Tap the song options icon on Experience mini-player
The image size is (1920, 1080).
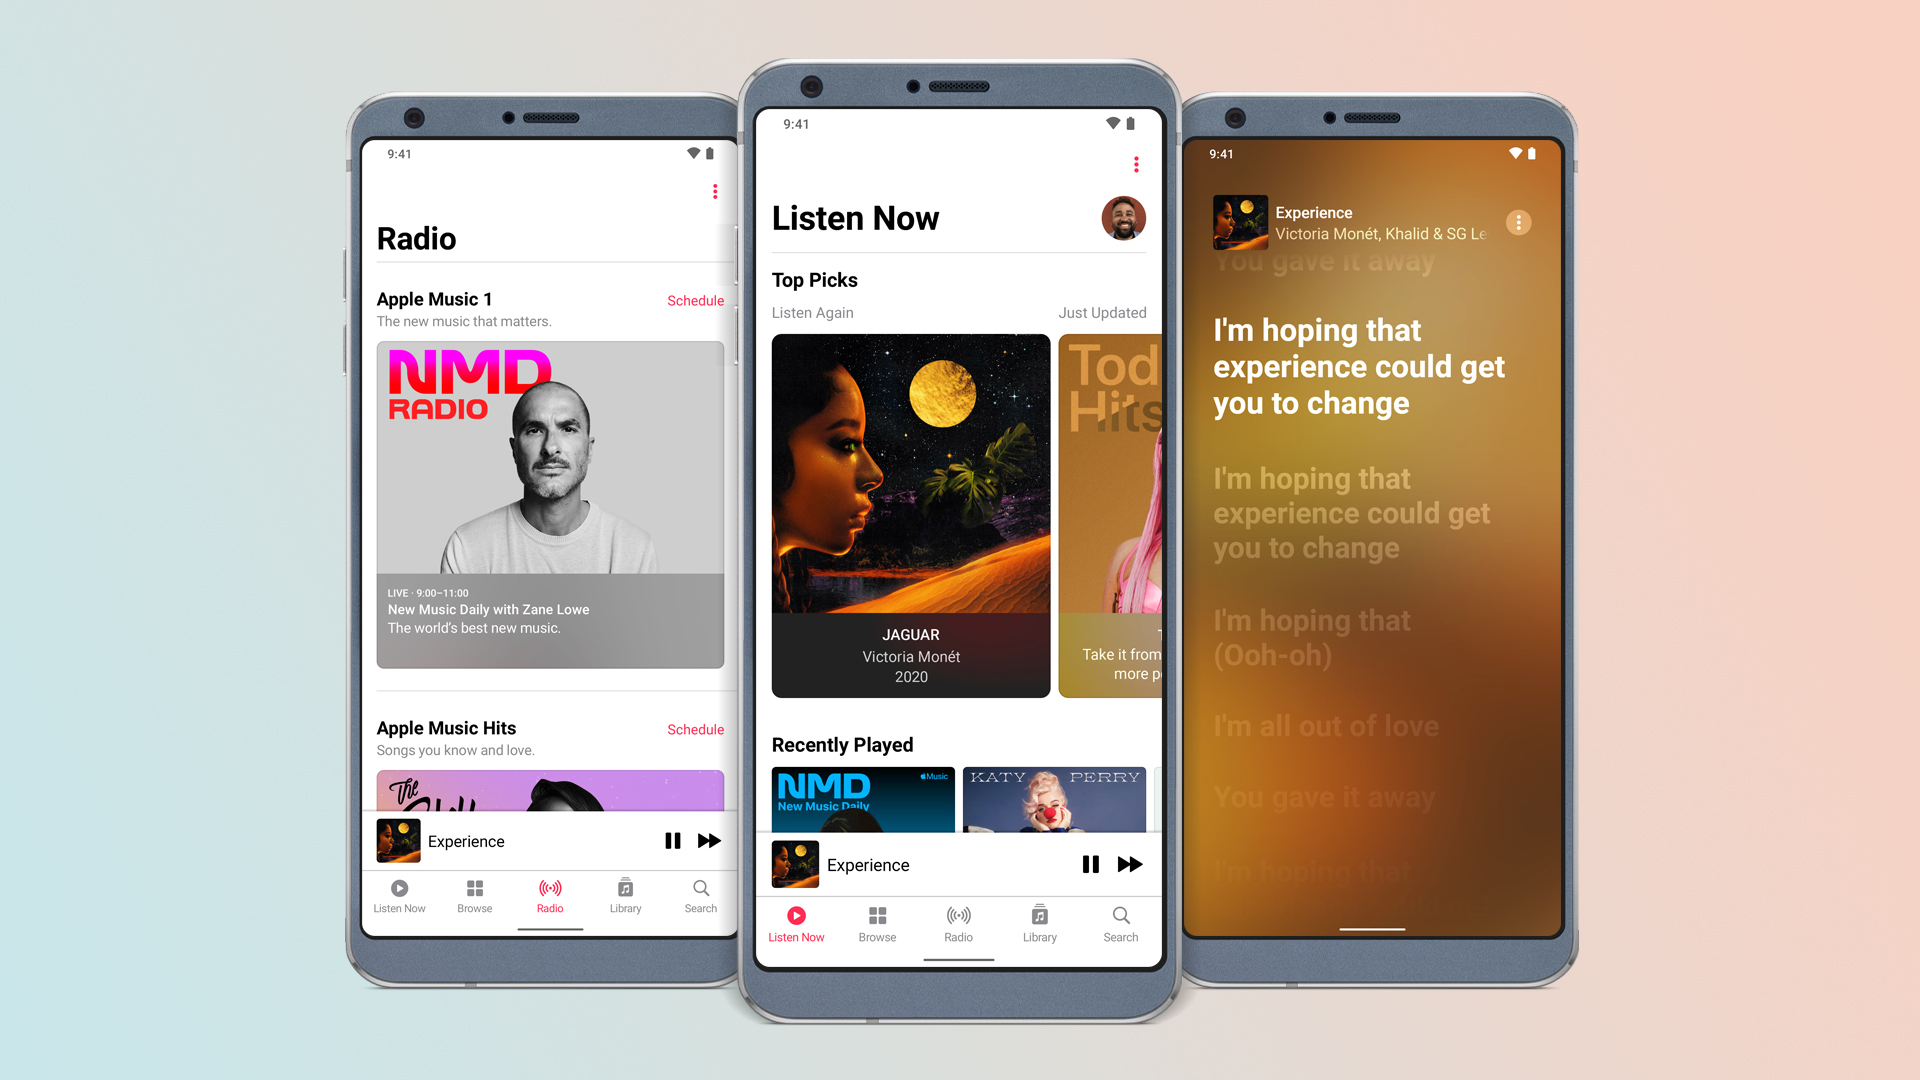tap(1520, 220)
